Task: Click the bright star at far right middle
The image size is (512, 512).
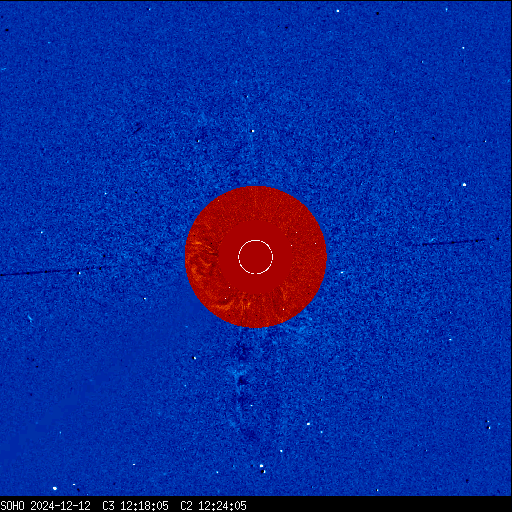Action: pyautogui.click(x=464, y=184)
